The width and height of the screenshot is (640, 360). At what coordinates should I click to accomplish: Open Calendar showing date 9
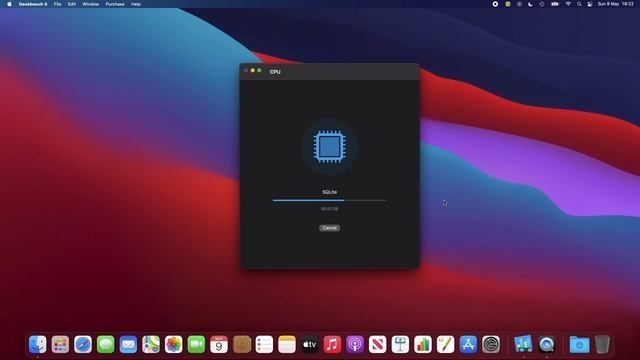click(219, 344)
